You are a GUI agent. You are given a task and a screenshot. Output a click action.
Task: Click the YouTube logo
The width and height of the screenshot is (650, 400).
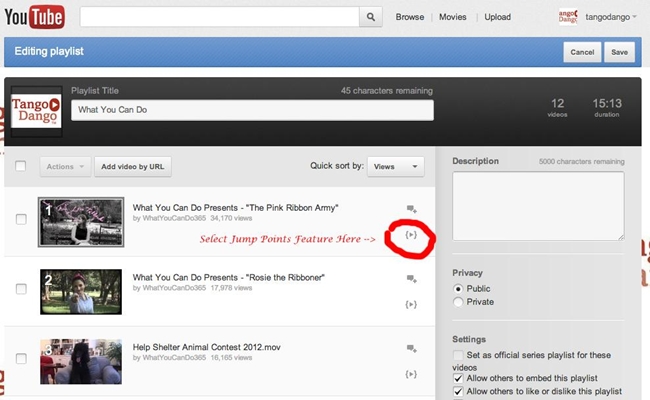tap(36, 17)
